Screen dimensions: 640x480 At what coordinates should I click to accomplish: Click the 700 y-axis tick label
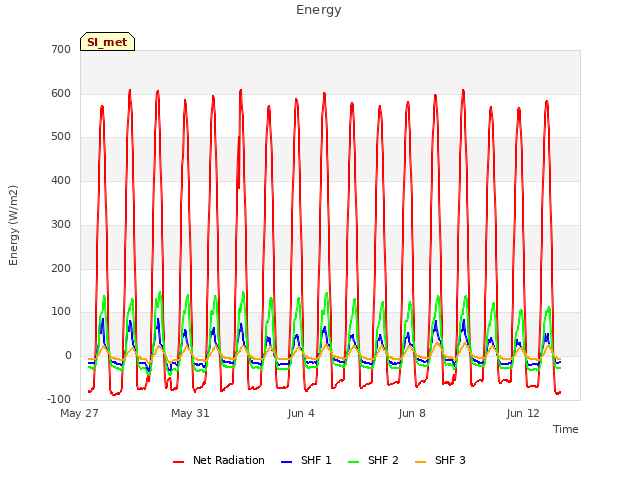pos(61,50)
